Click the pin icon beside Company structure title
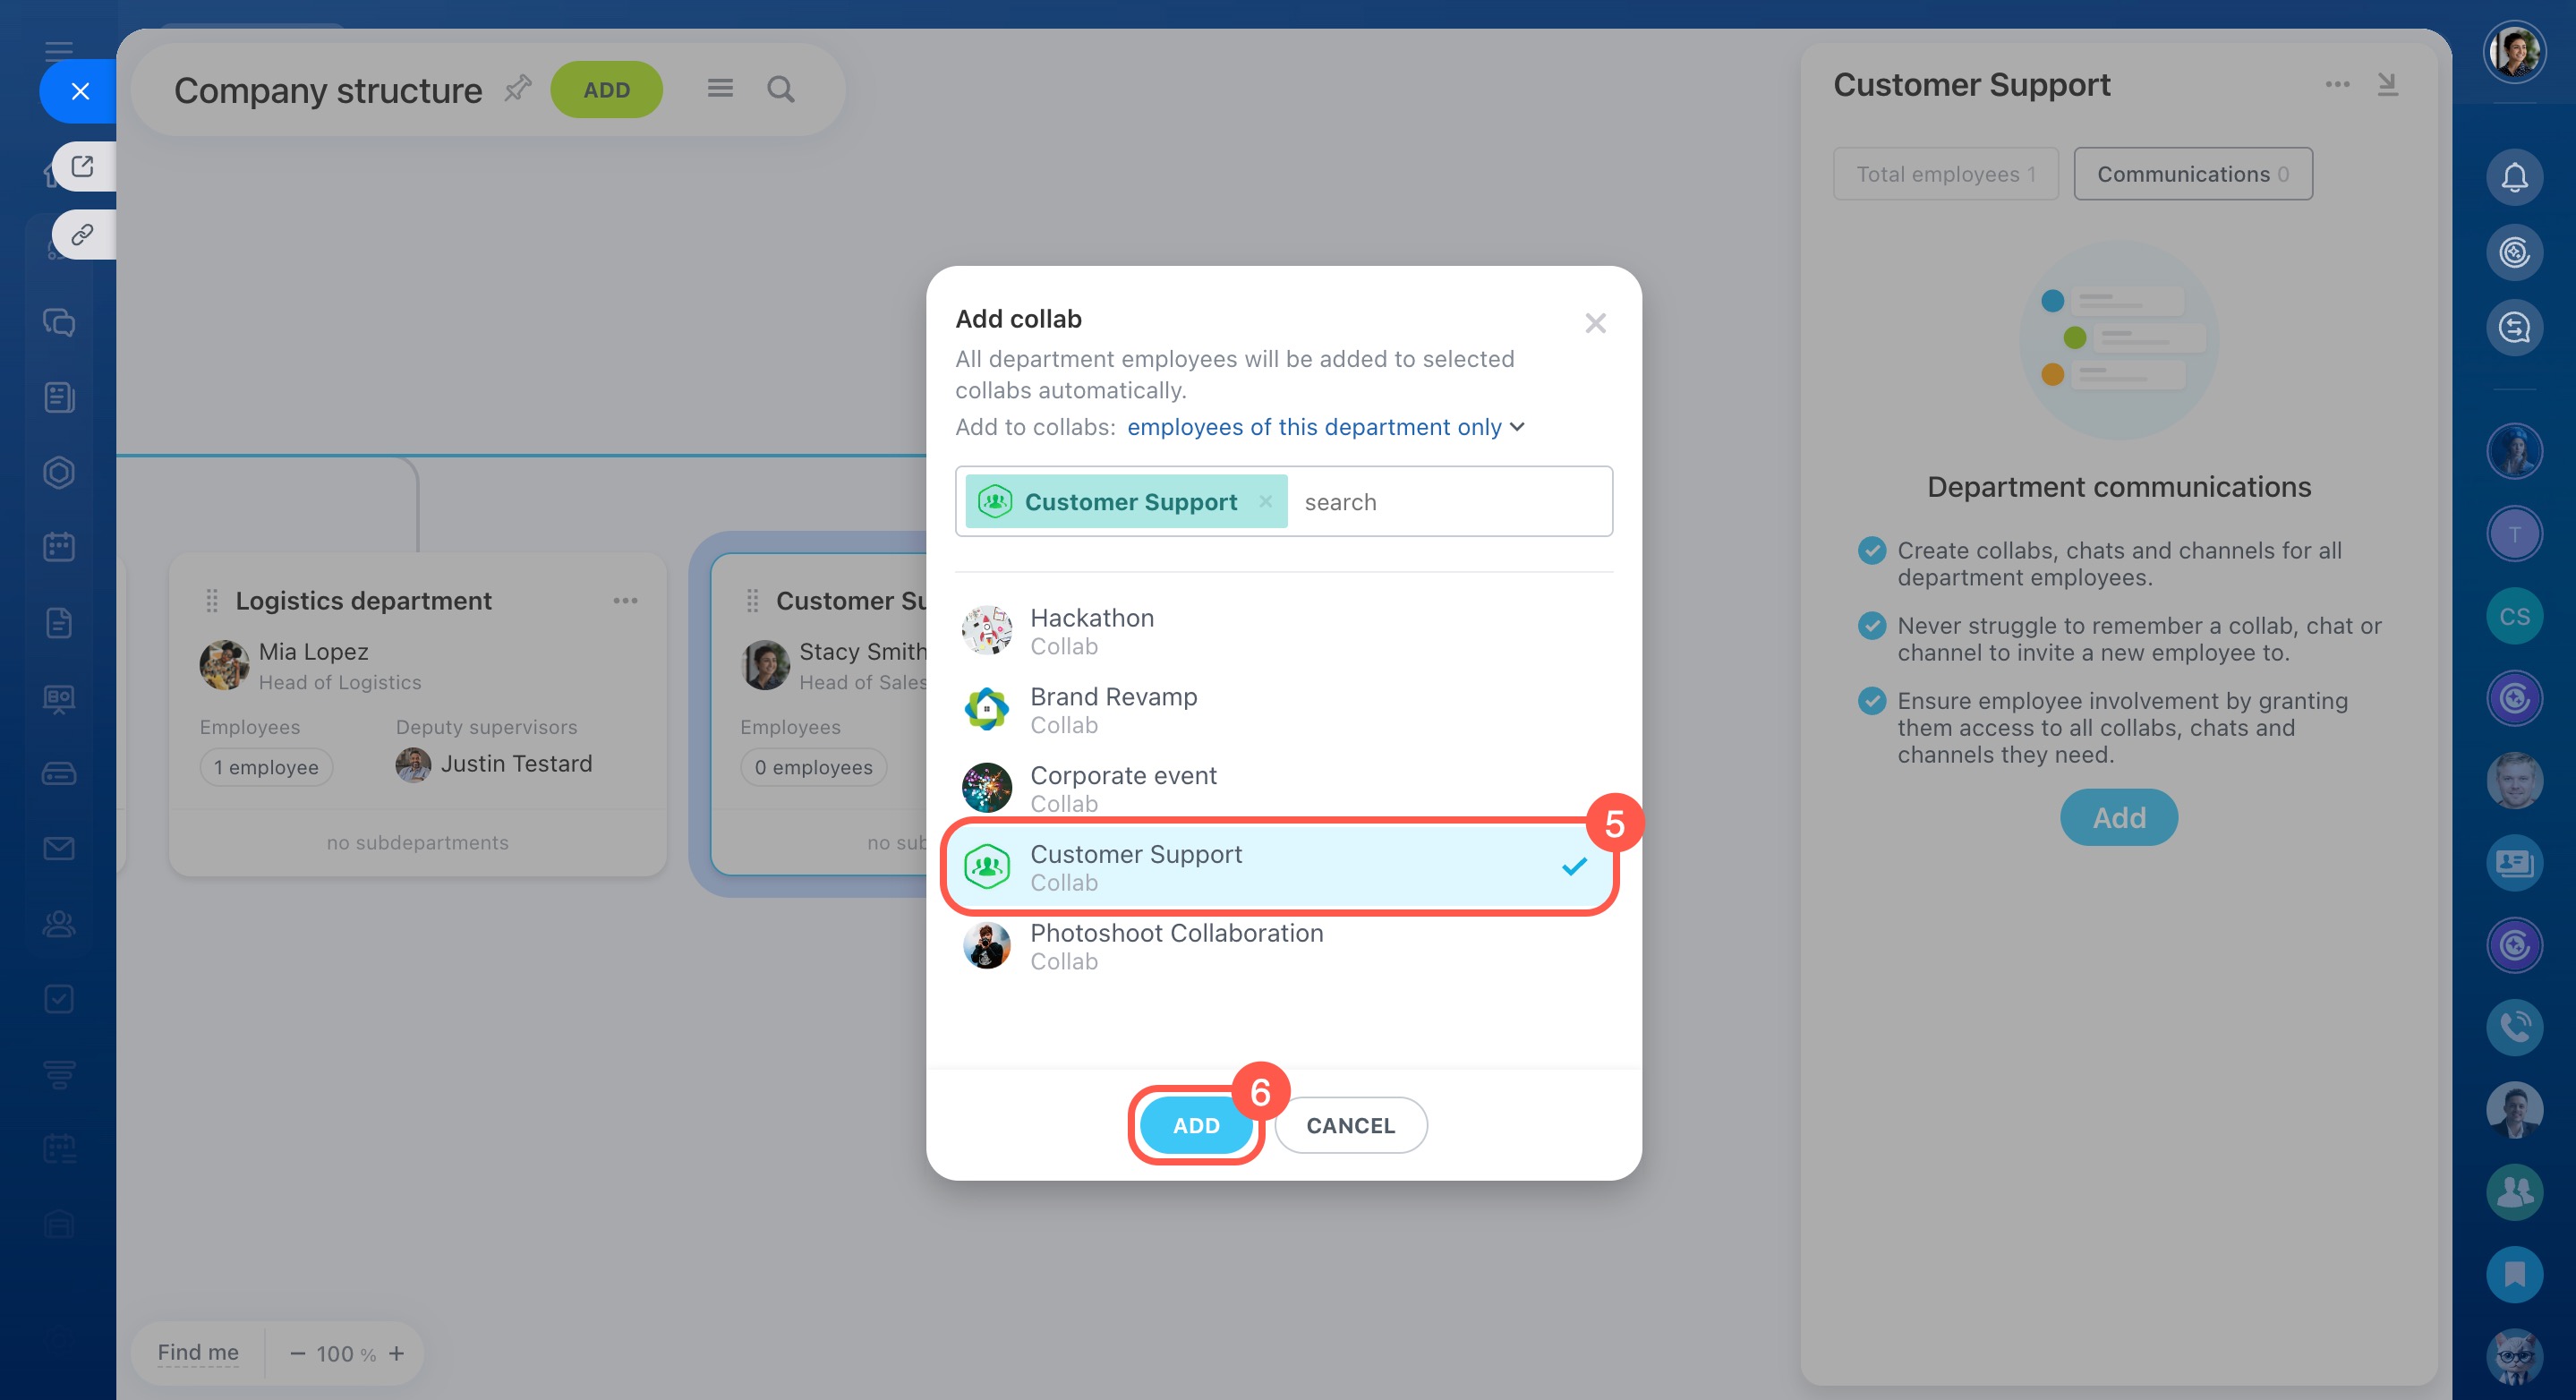Image resolution: width=2576 pixels, height=1400 pixels. (x=517, y=88)
